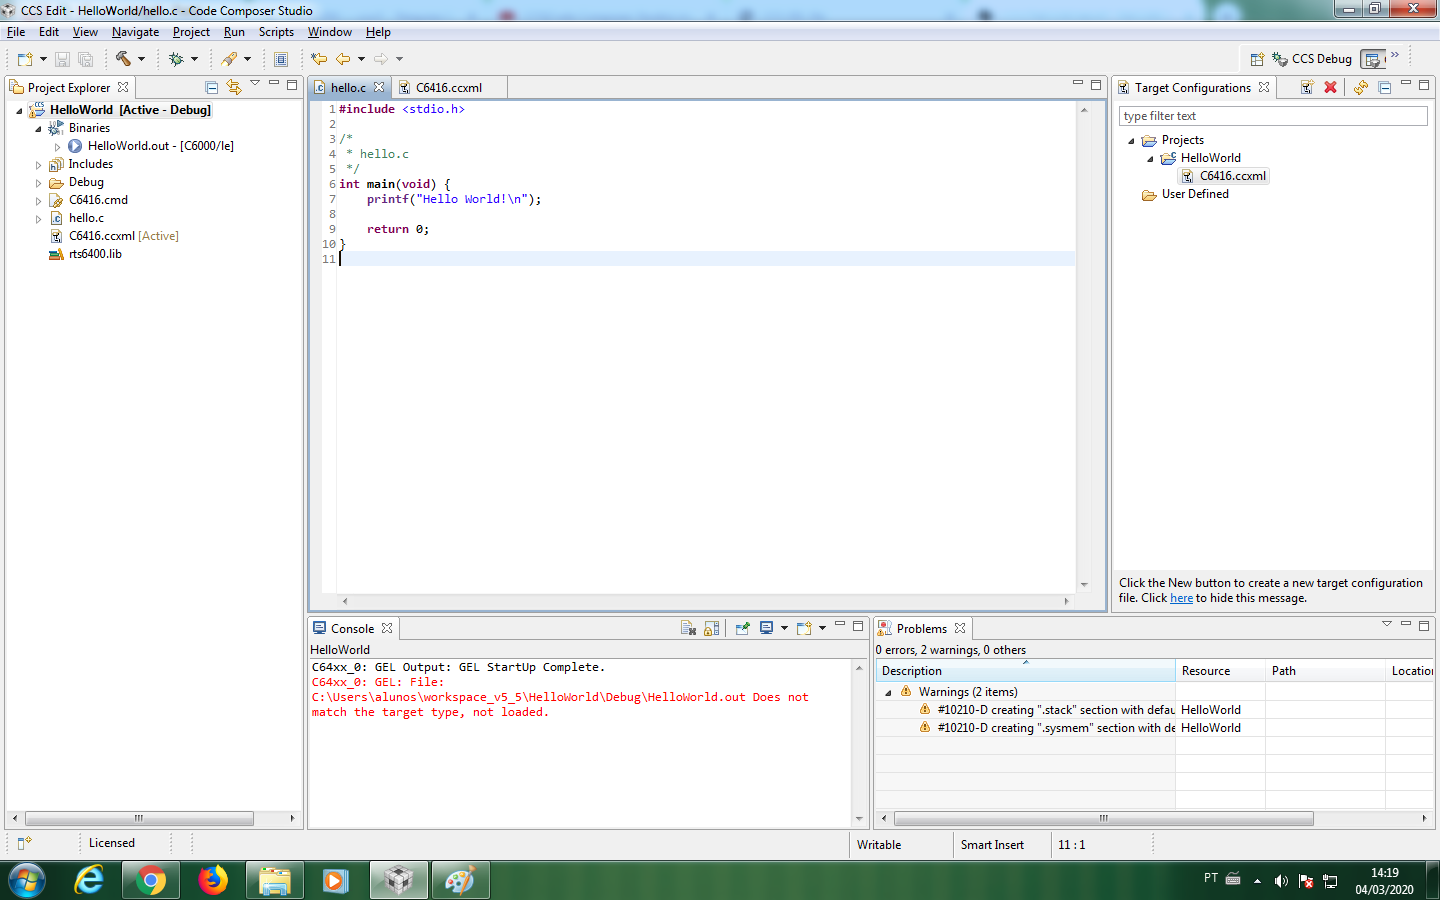Screen dimensions: 1440x900
Task: Collapse the HelloWorld project tree node
Action: click(19, 111)
